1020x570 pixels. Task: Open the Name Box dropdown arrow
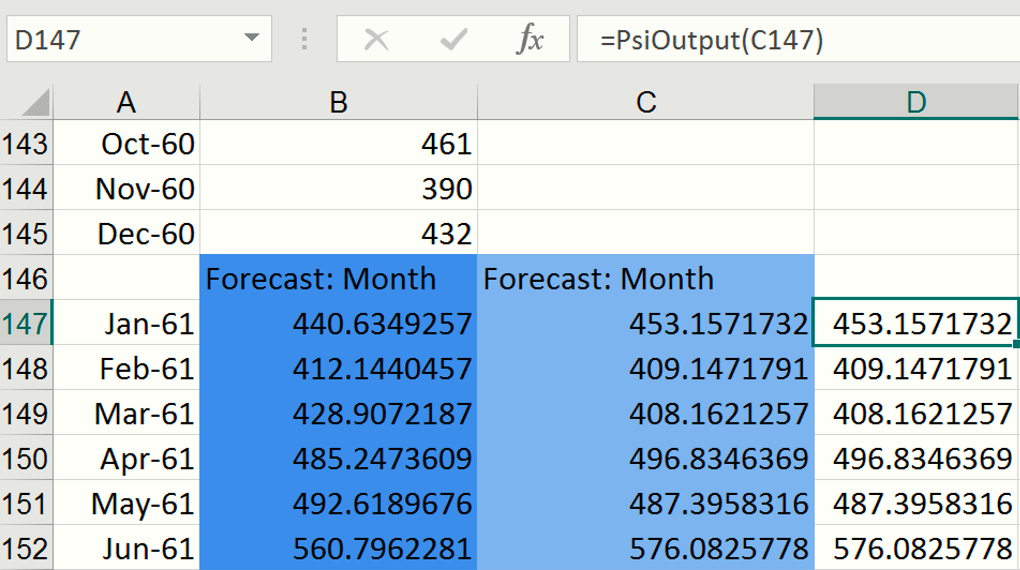(x=250, y=40)
